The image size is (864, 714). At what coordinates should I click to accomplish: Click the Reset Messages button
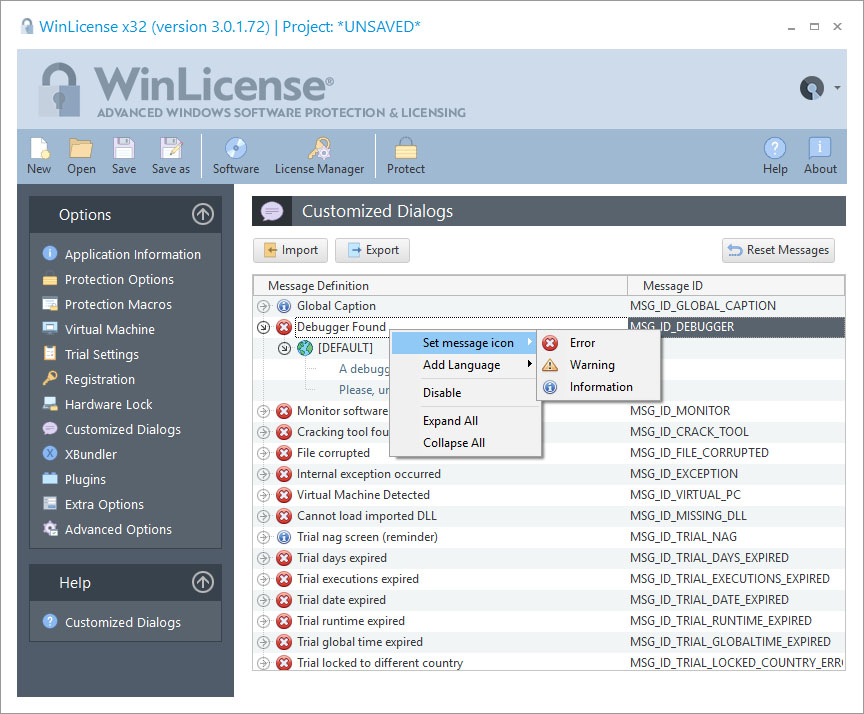coord(778,250)
